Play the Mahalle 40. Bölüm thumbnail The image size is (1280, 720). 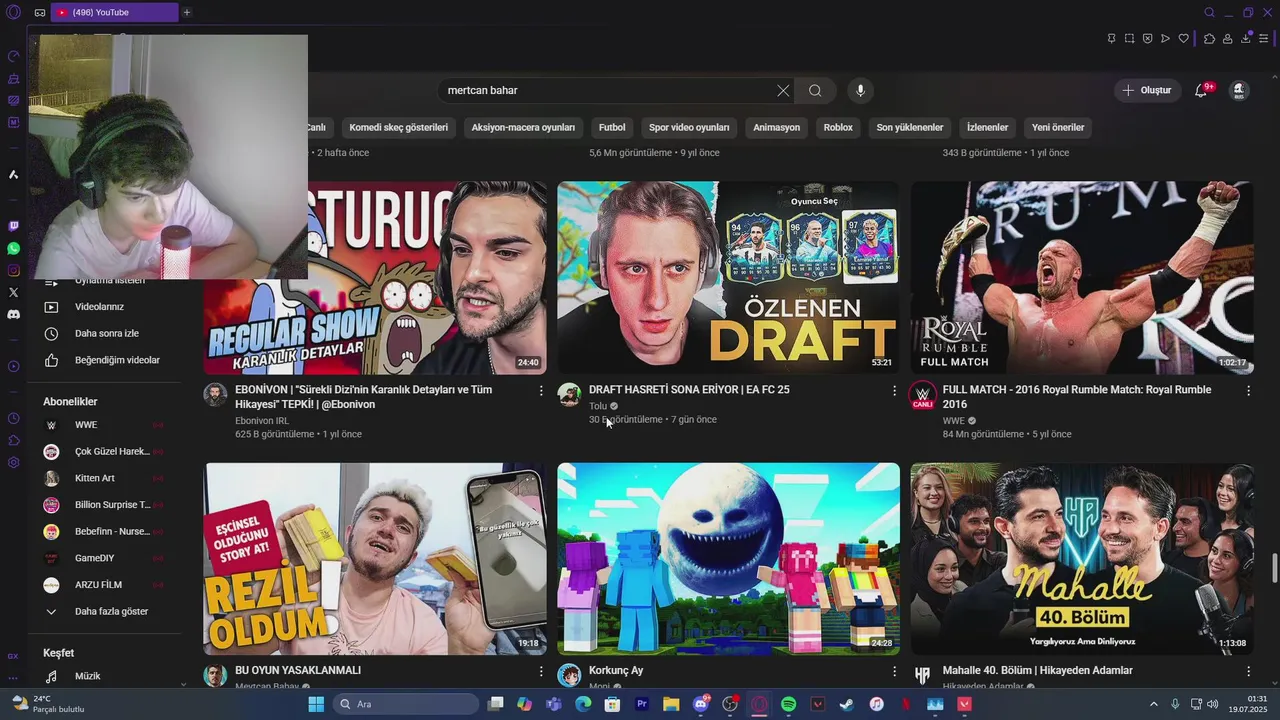(1082, 559)
